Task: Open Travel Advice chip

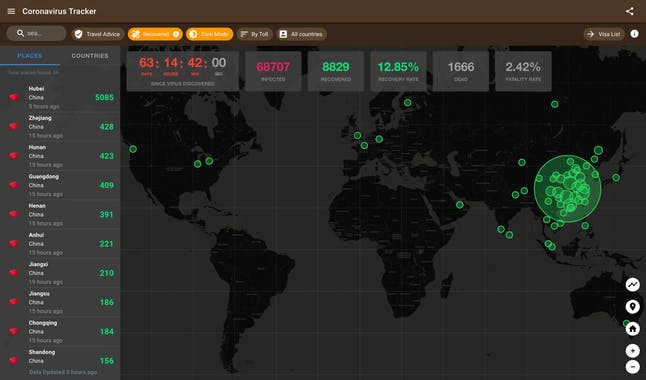Action: pyautogui.click(x=98, y=34)
